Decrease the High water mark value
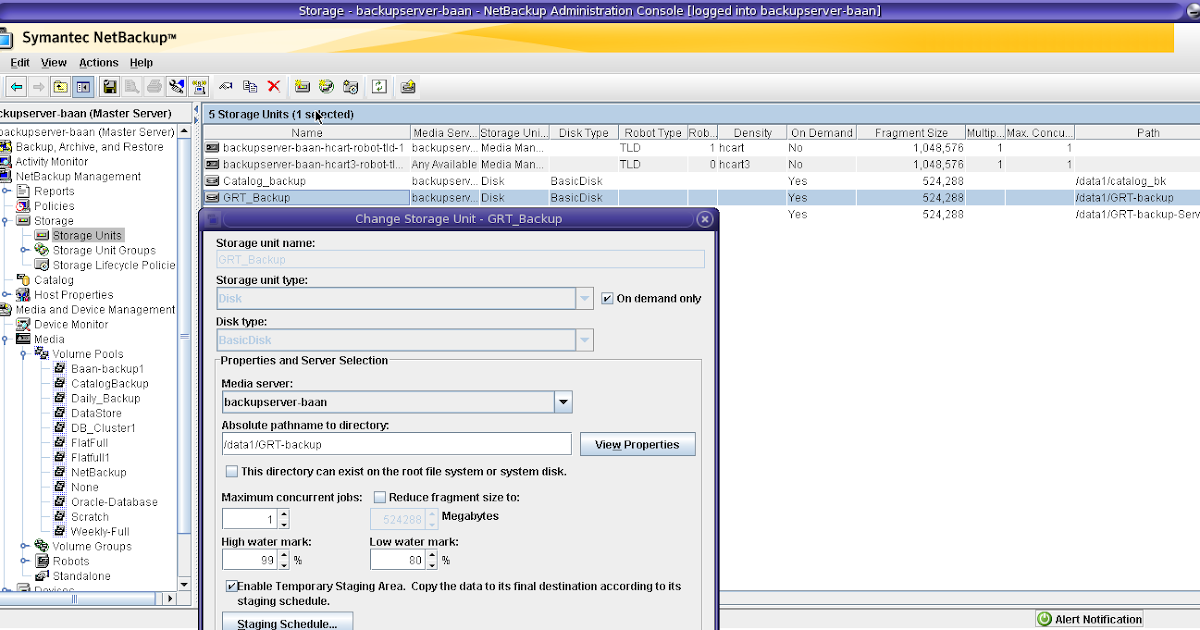 [284, 565]
